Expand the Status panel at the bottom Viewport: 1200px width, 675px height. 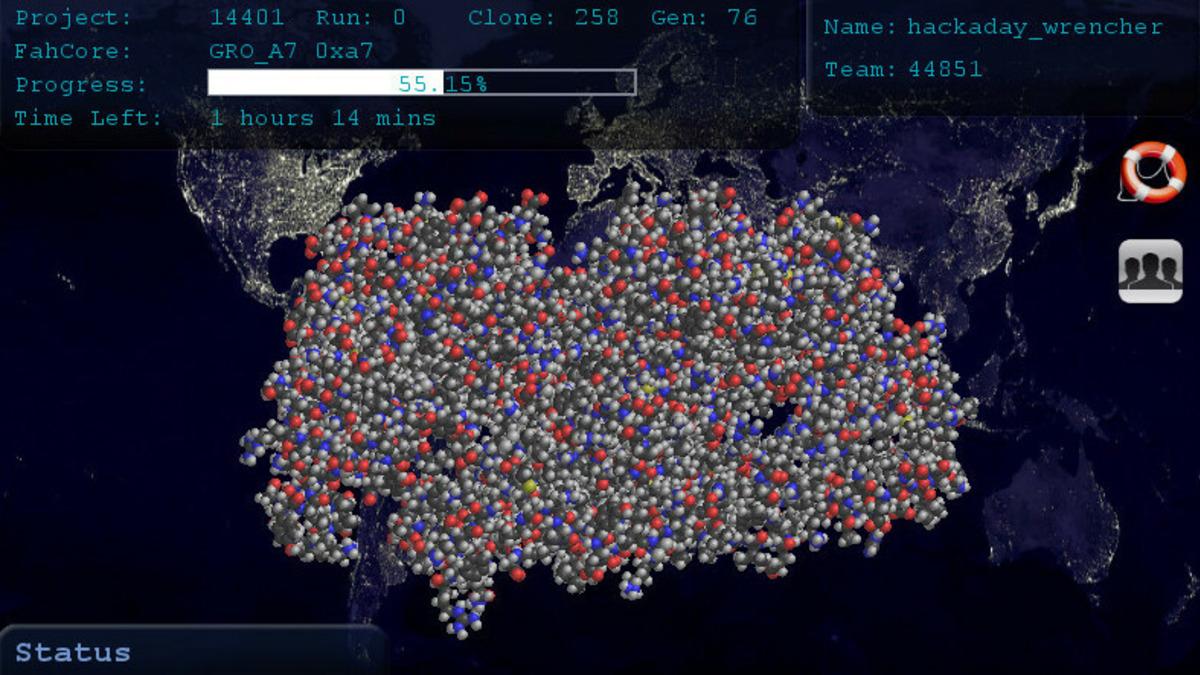coord(73,653)
